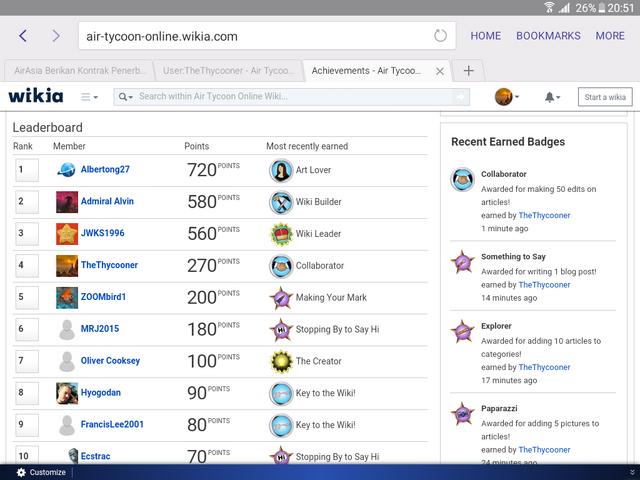Tap the cellular signal strength icon
This screenshot has width=640, height=480.
(x=564, y=7)
